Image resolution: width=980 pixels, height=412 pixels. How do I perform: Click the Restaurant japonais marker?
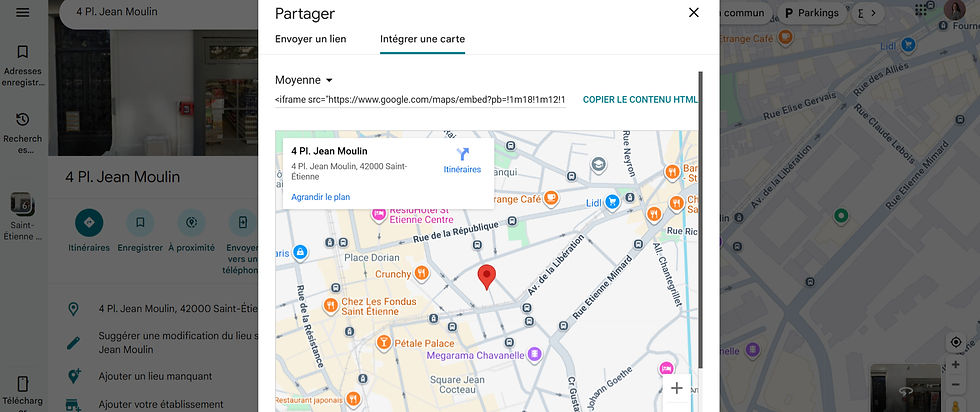[353, 398]
